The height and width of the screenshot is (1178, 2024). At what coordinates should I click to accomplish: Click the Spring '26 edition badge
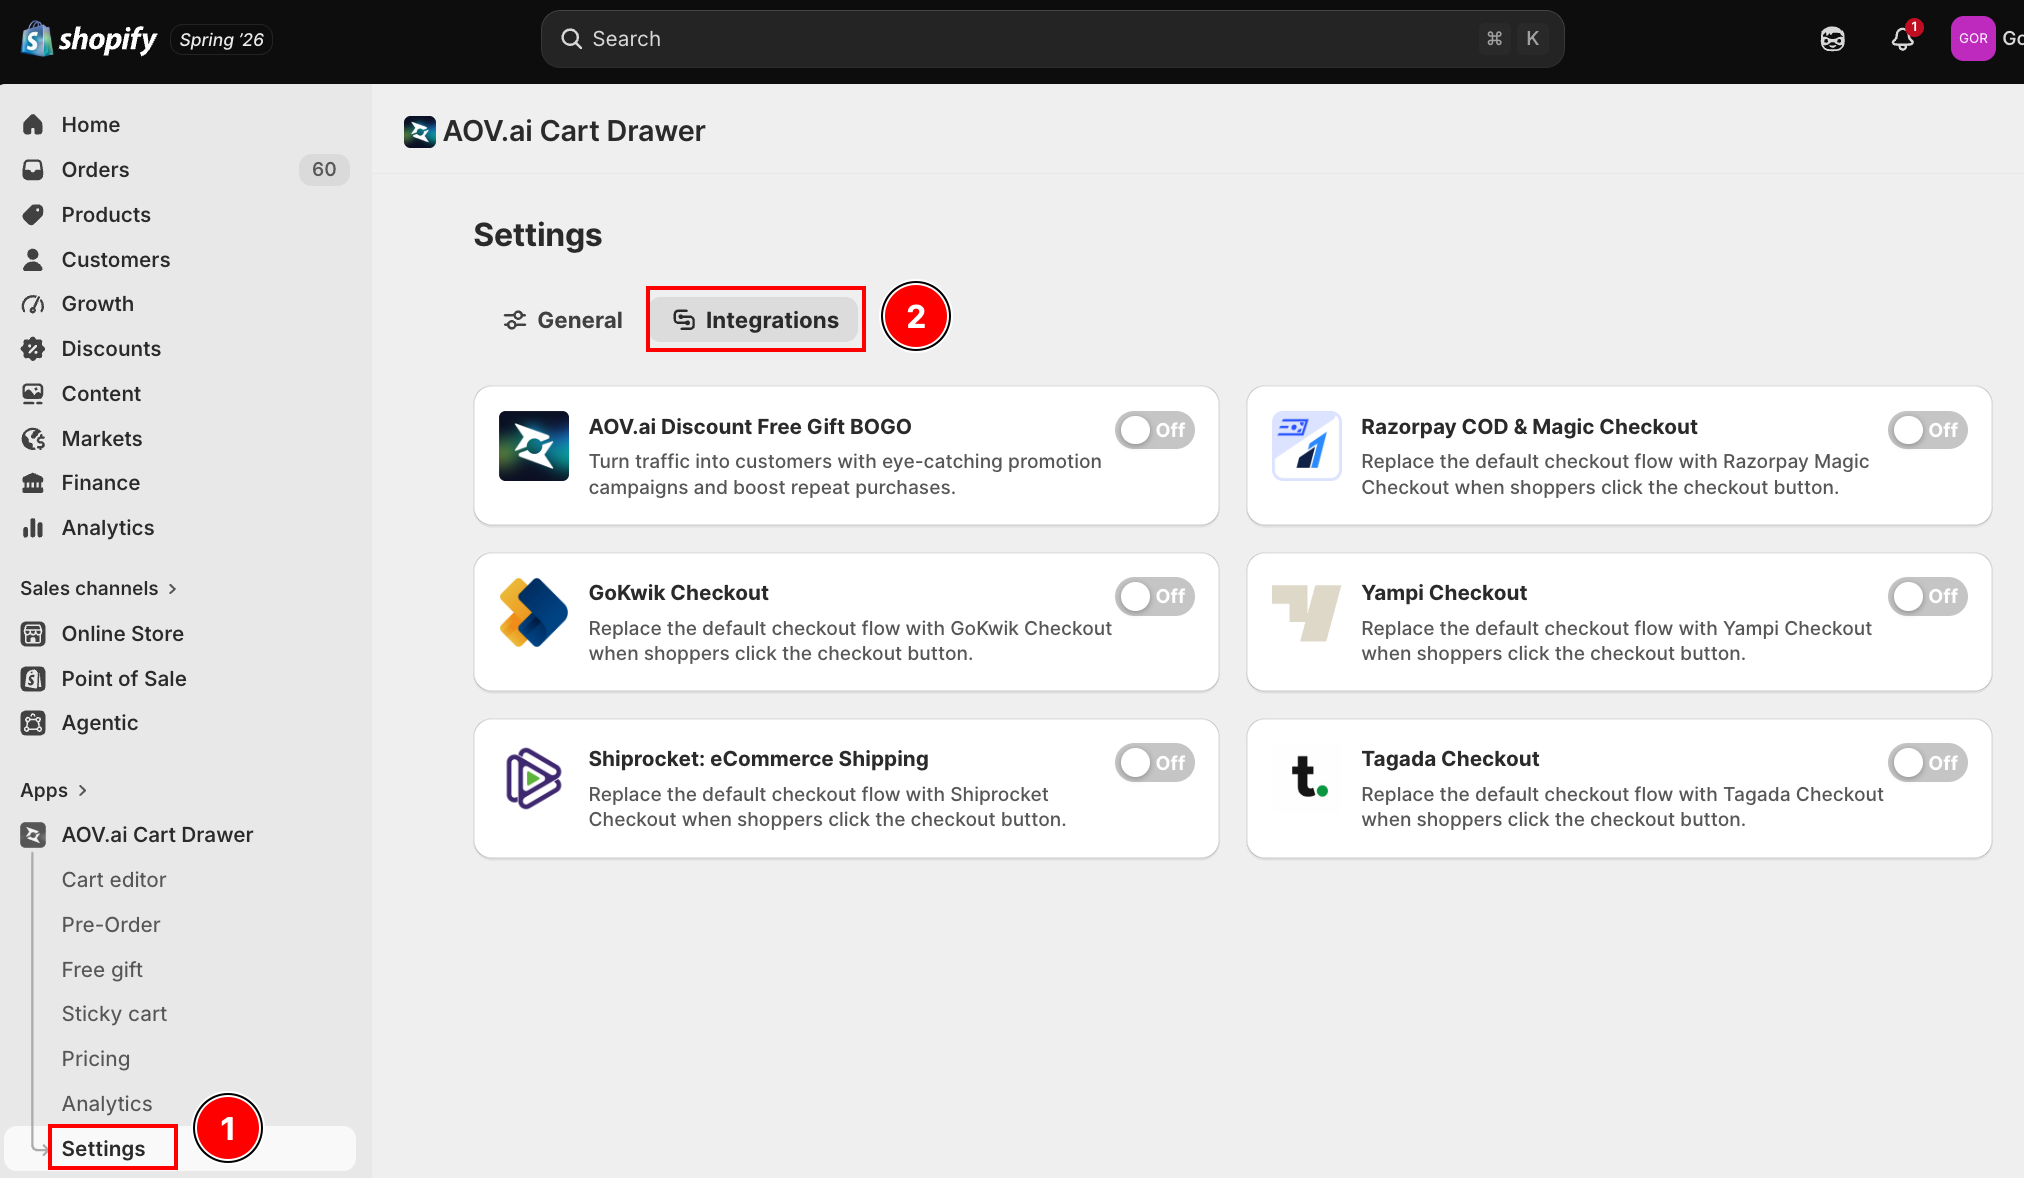(221, 40)
